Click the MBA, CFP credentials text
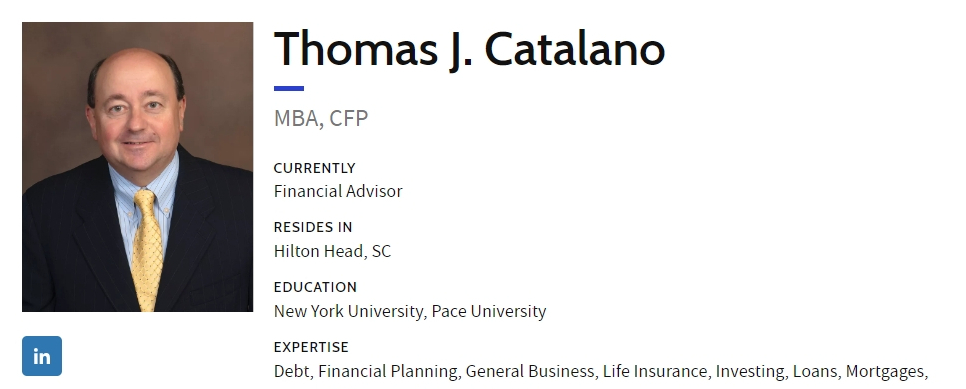Viewport: 966px width, 389px height. (x=320, y=118)
